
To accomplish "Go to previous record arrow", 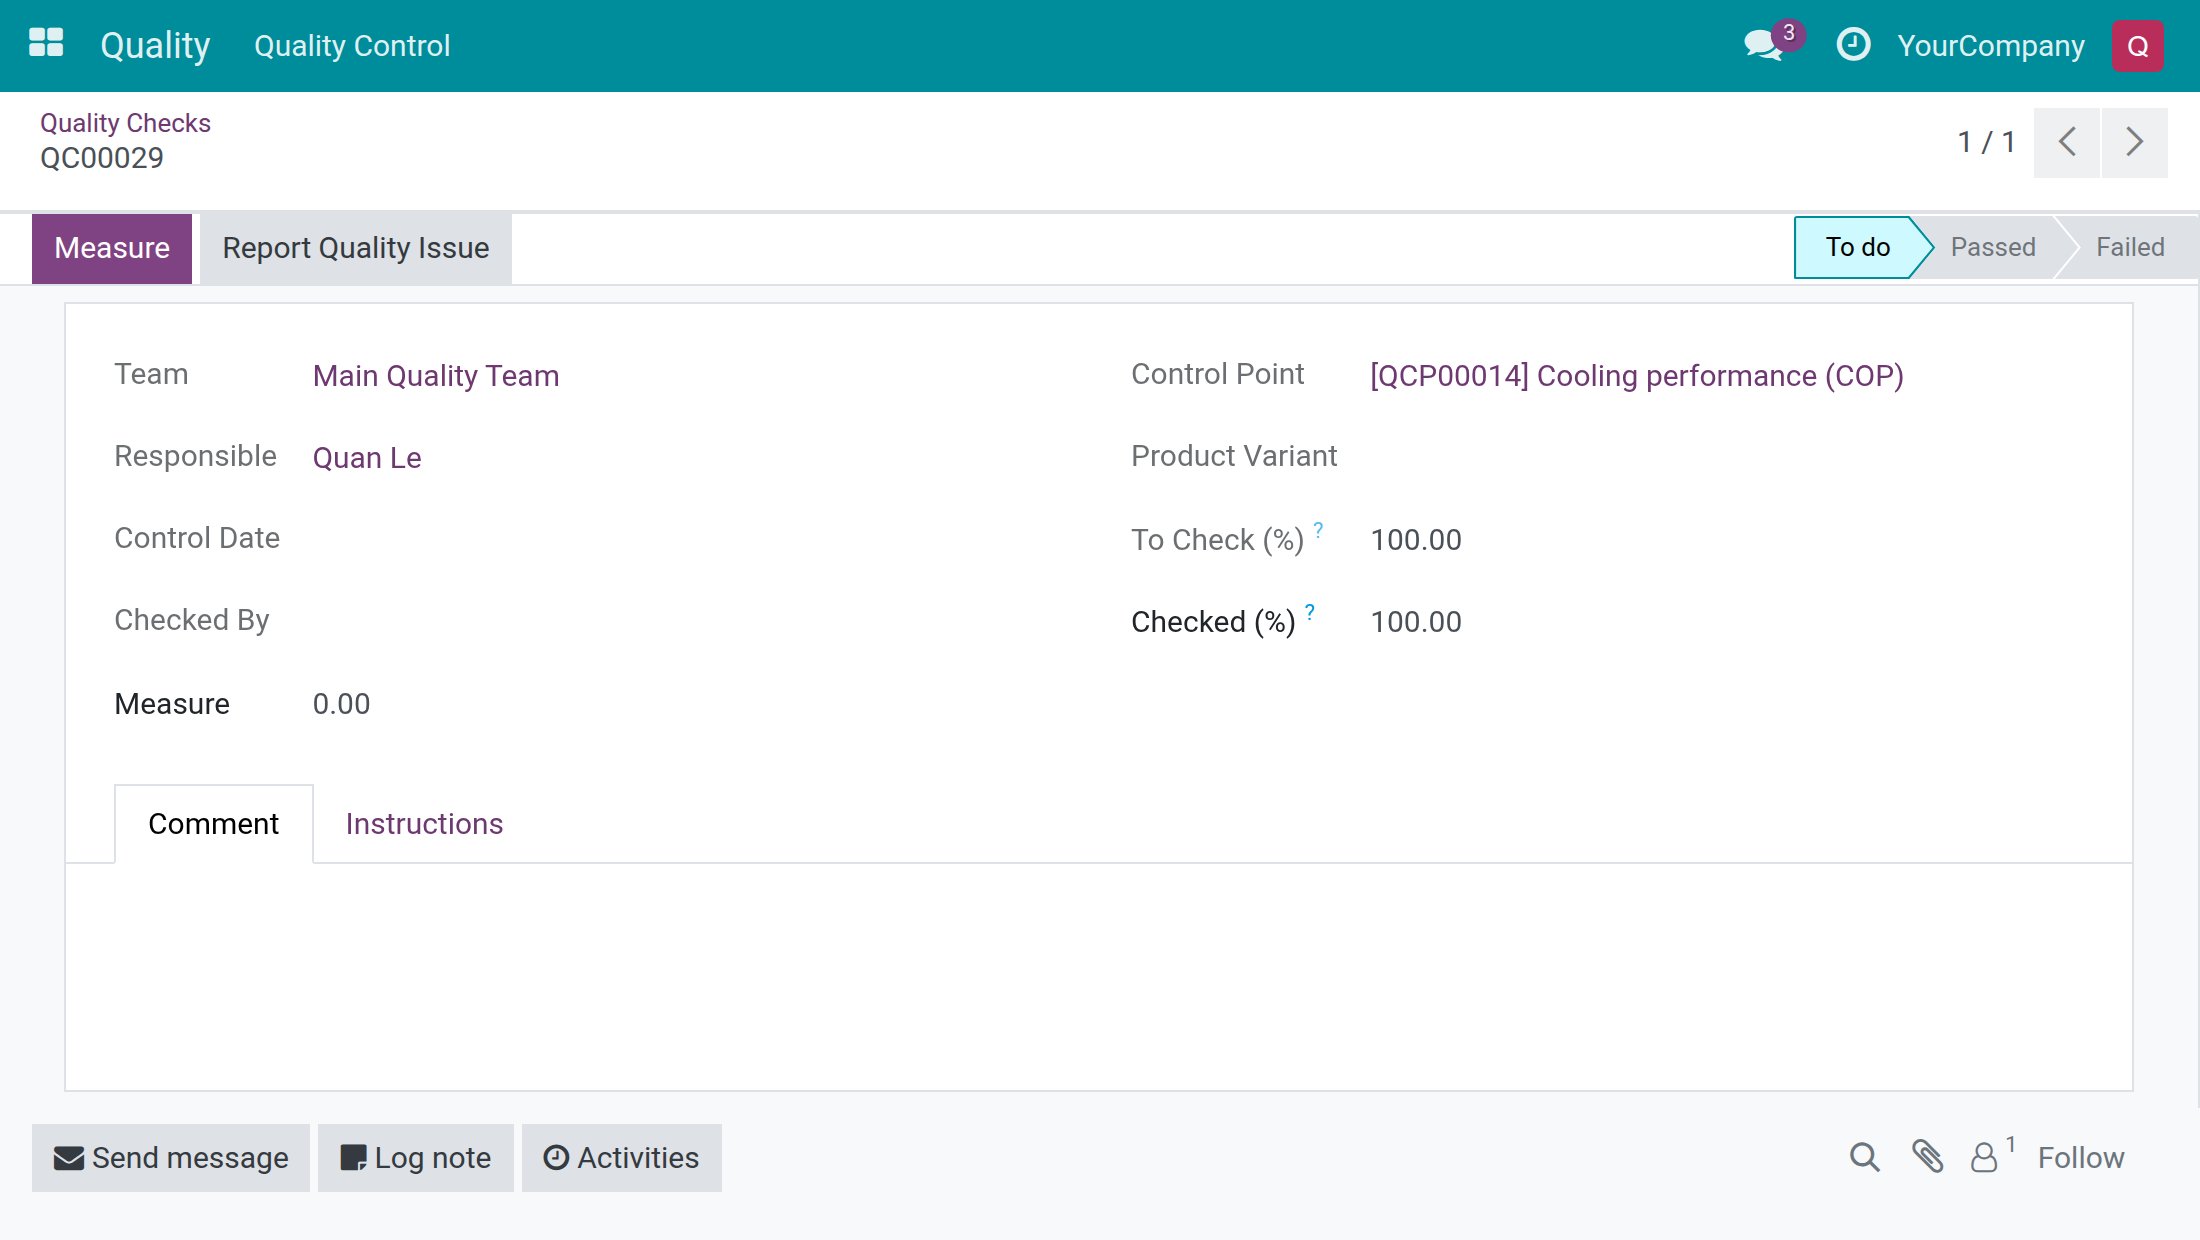I will pyautogui.click(x=2067, y=142).
